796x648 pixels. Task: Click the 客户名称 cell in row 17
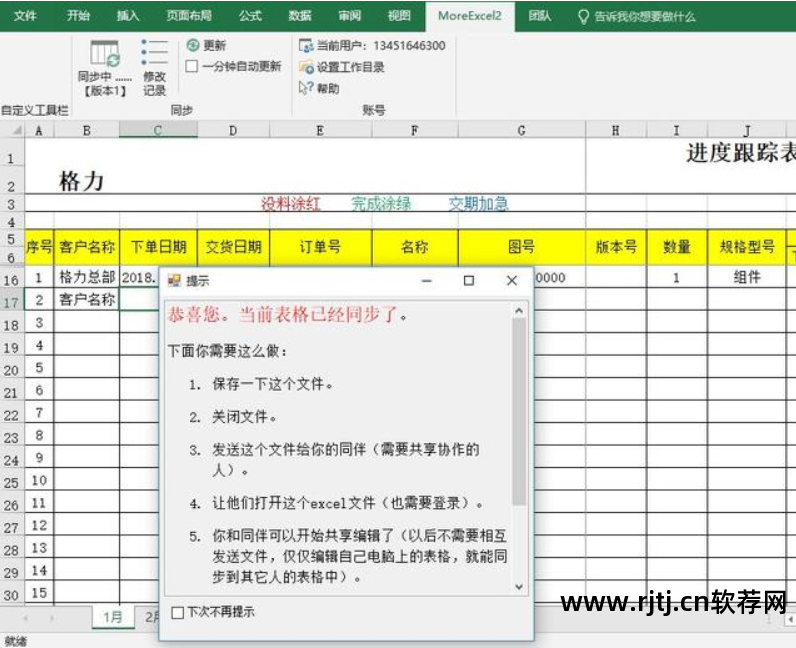pos(87,300)
